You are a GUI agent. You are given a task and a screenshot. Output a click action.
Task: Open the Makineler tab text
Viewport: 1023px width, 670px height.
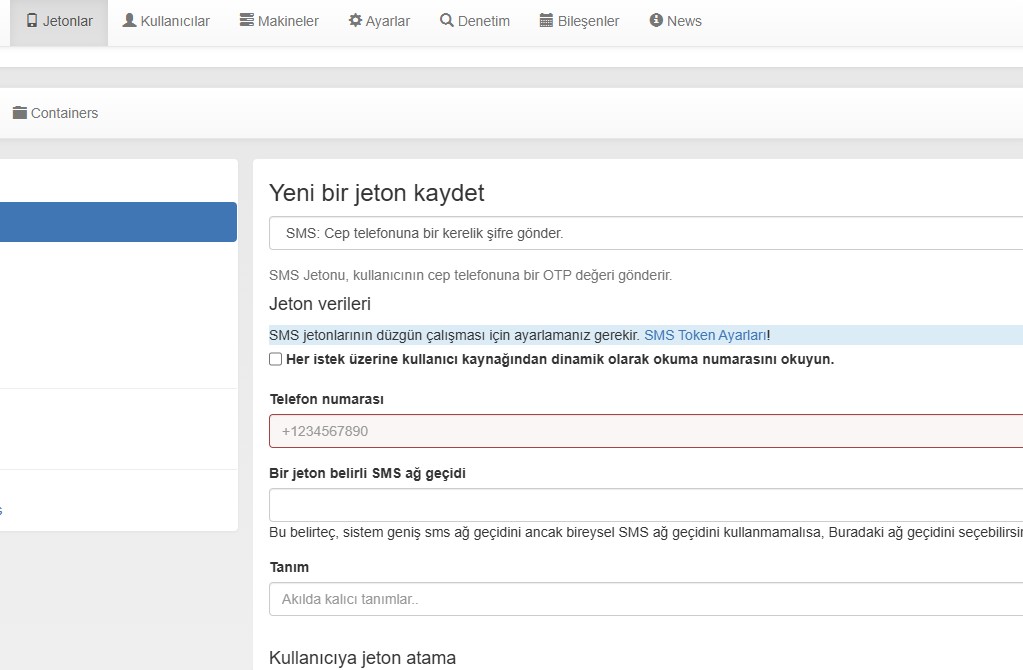coord(288,21)
